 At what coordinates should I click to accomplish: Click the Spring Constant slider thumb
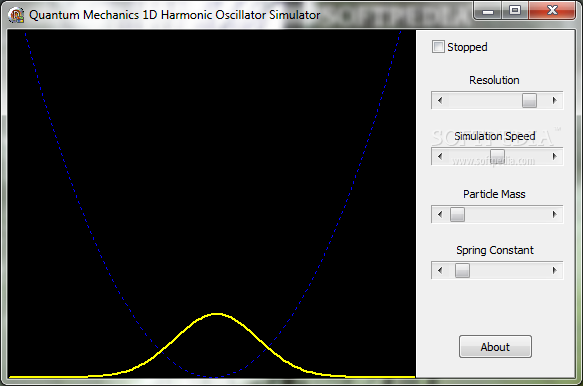(462, 270)
